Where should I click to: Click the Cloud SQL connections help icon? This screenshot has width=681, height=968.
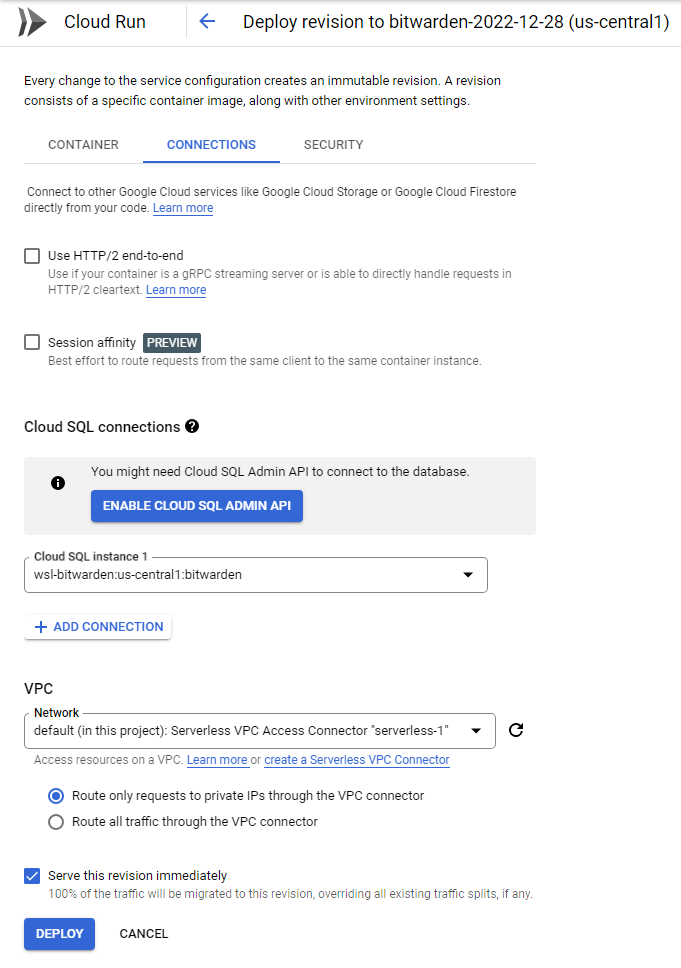(192, 426)
